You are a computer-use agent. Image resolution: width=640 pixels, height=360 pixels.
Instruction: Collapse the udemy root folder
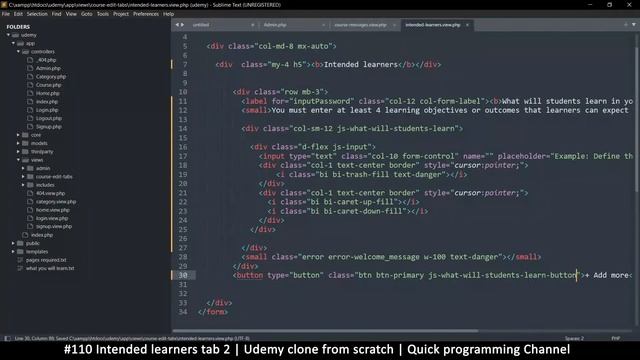point(8,35)
